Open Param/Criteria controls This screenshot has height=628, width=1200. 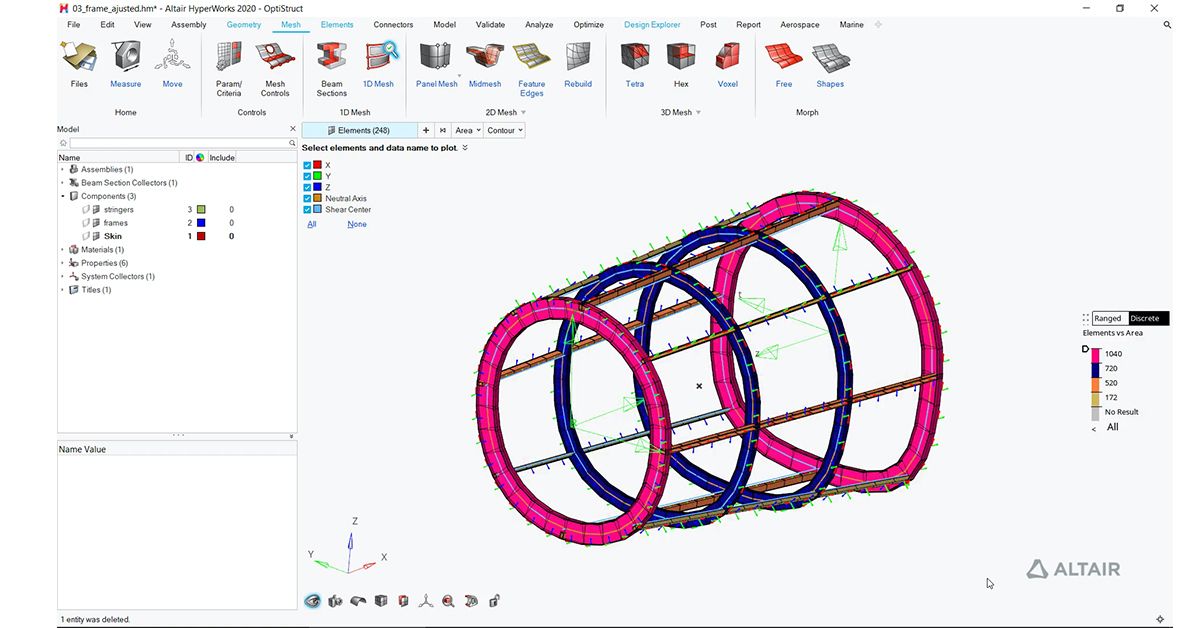(229, 68)
